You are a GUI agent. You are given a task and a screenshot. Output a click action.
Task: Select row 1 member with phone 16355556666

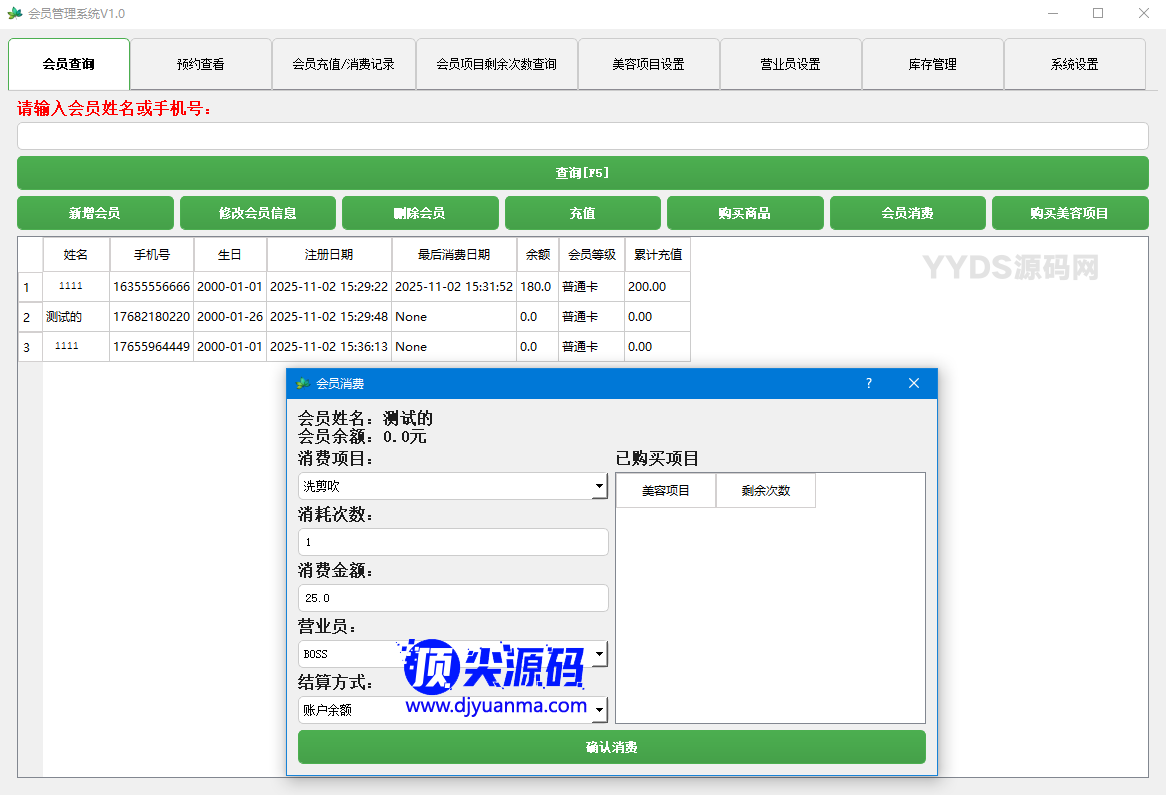[151, 287]
